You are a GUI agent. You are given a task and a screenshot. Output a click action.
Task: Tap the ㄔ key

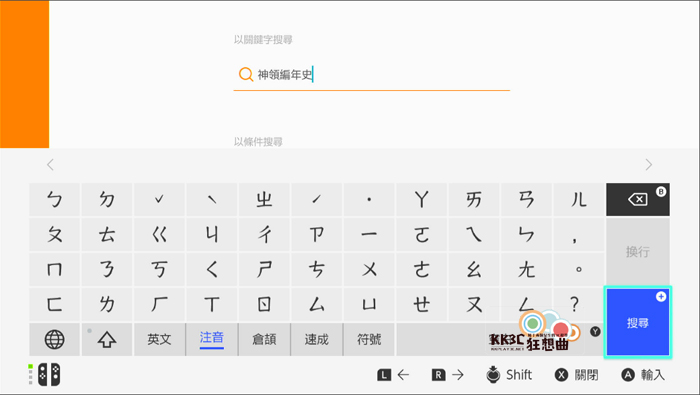264,234
